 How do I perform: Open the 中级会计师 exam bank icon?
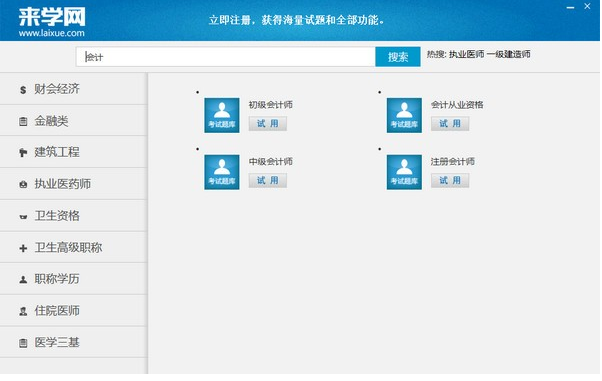coord(222,172)
